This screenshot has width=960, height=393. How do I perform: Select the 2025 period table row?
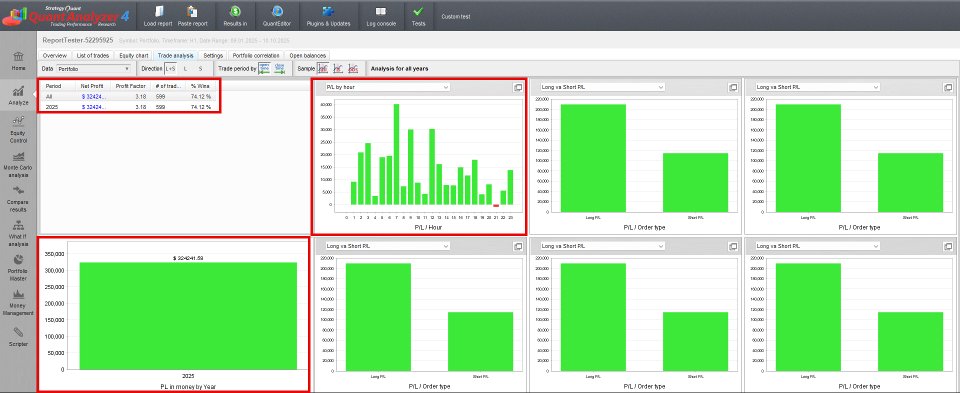click(129, 107)
